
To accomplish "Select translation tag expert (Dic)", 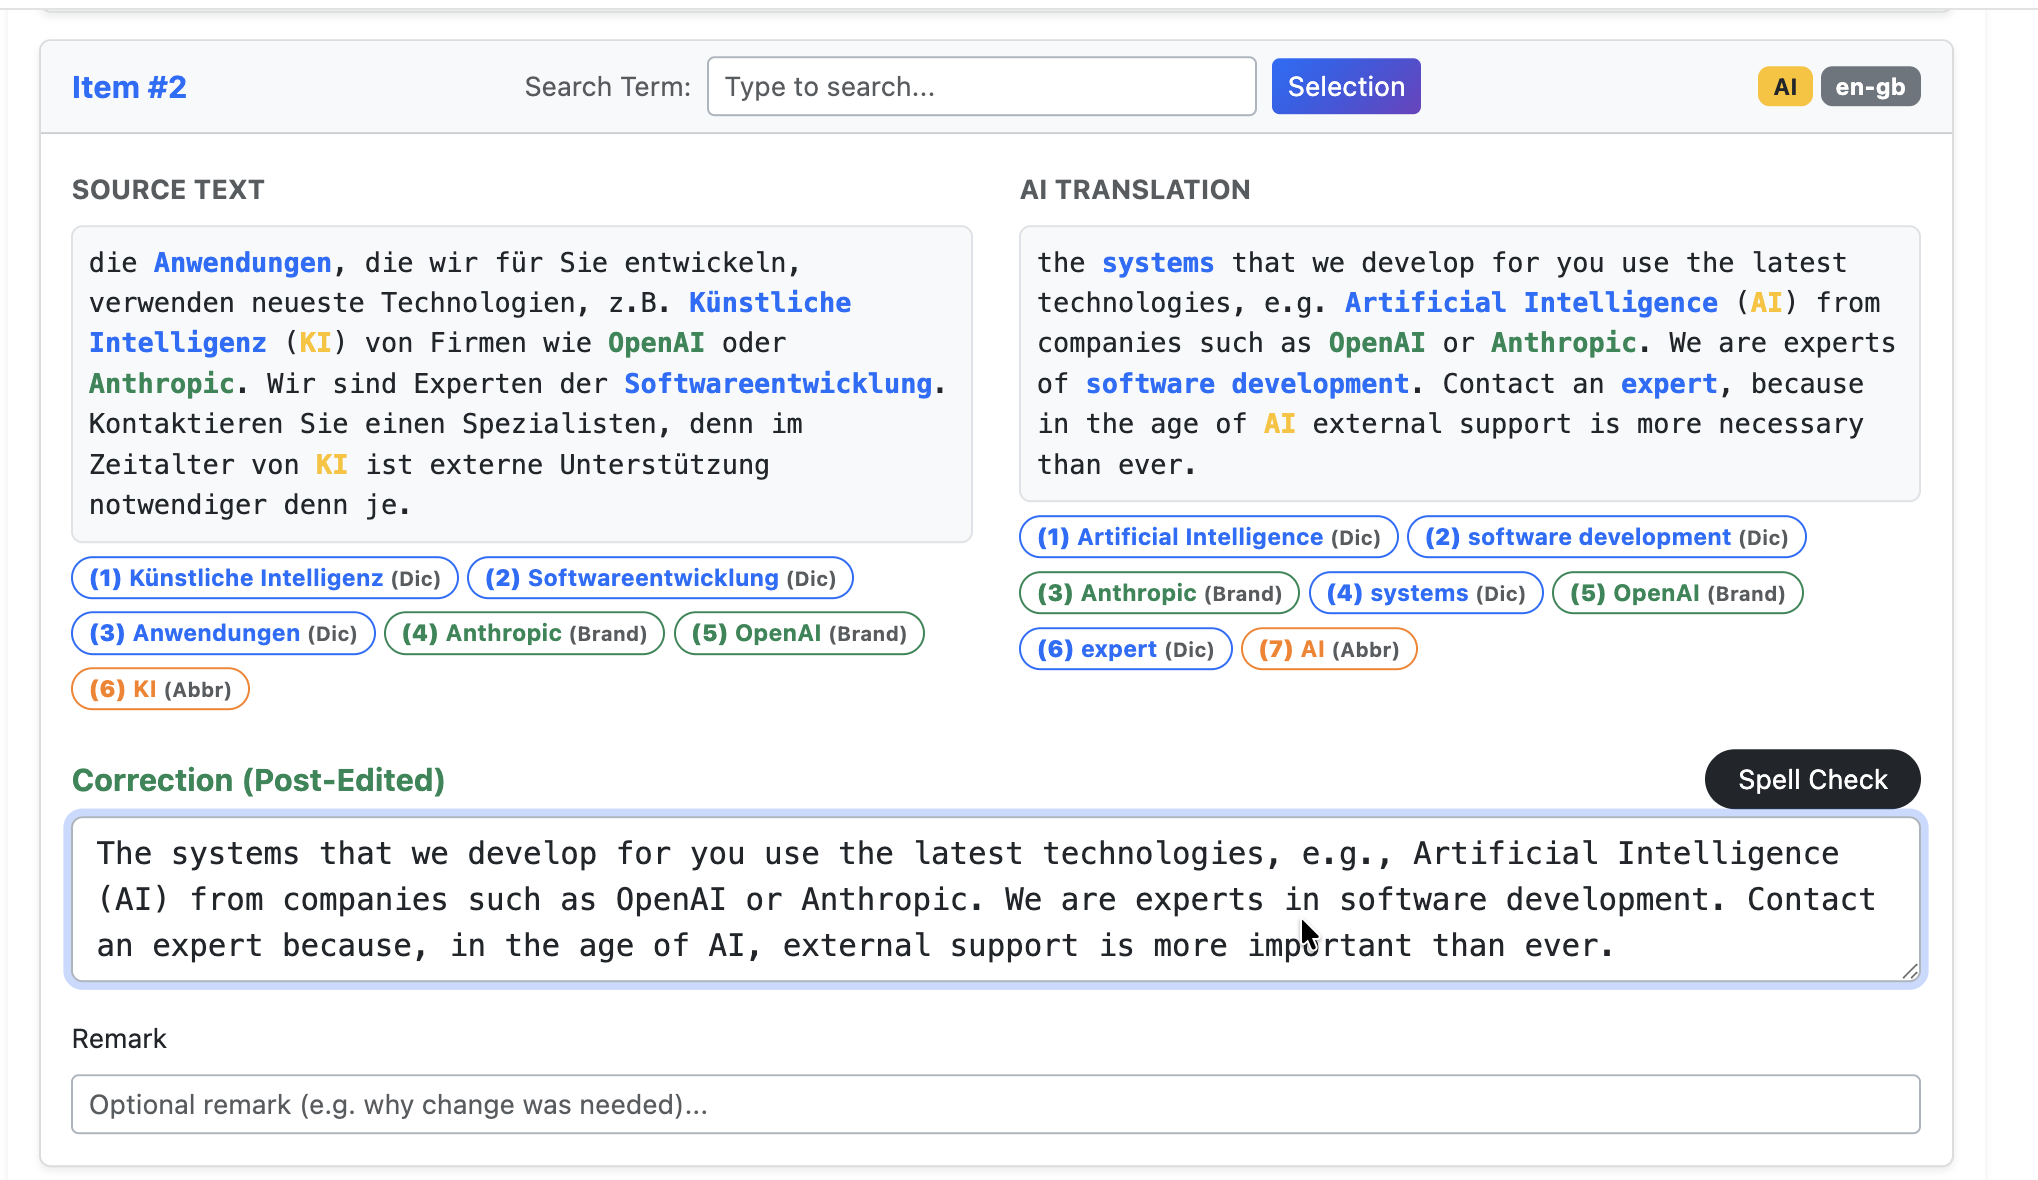I will point(1125,649).
